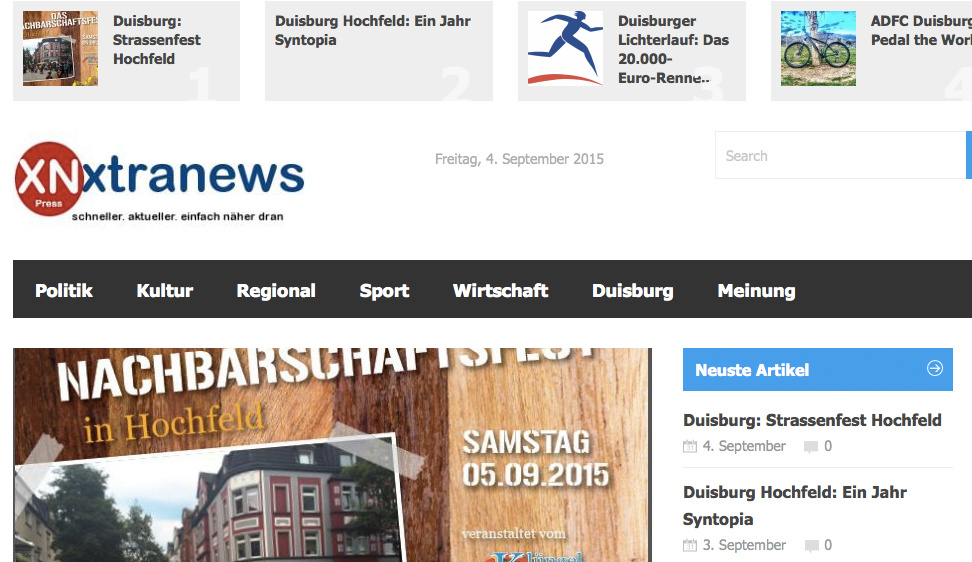Open the Kultur menu

(165, 290)
